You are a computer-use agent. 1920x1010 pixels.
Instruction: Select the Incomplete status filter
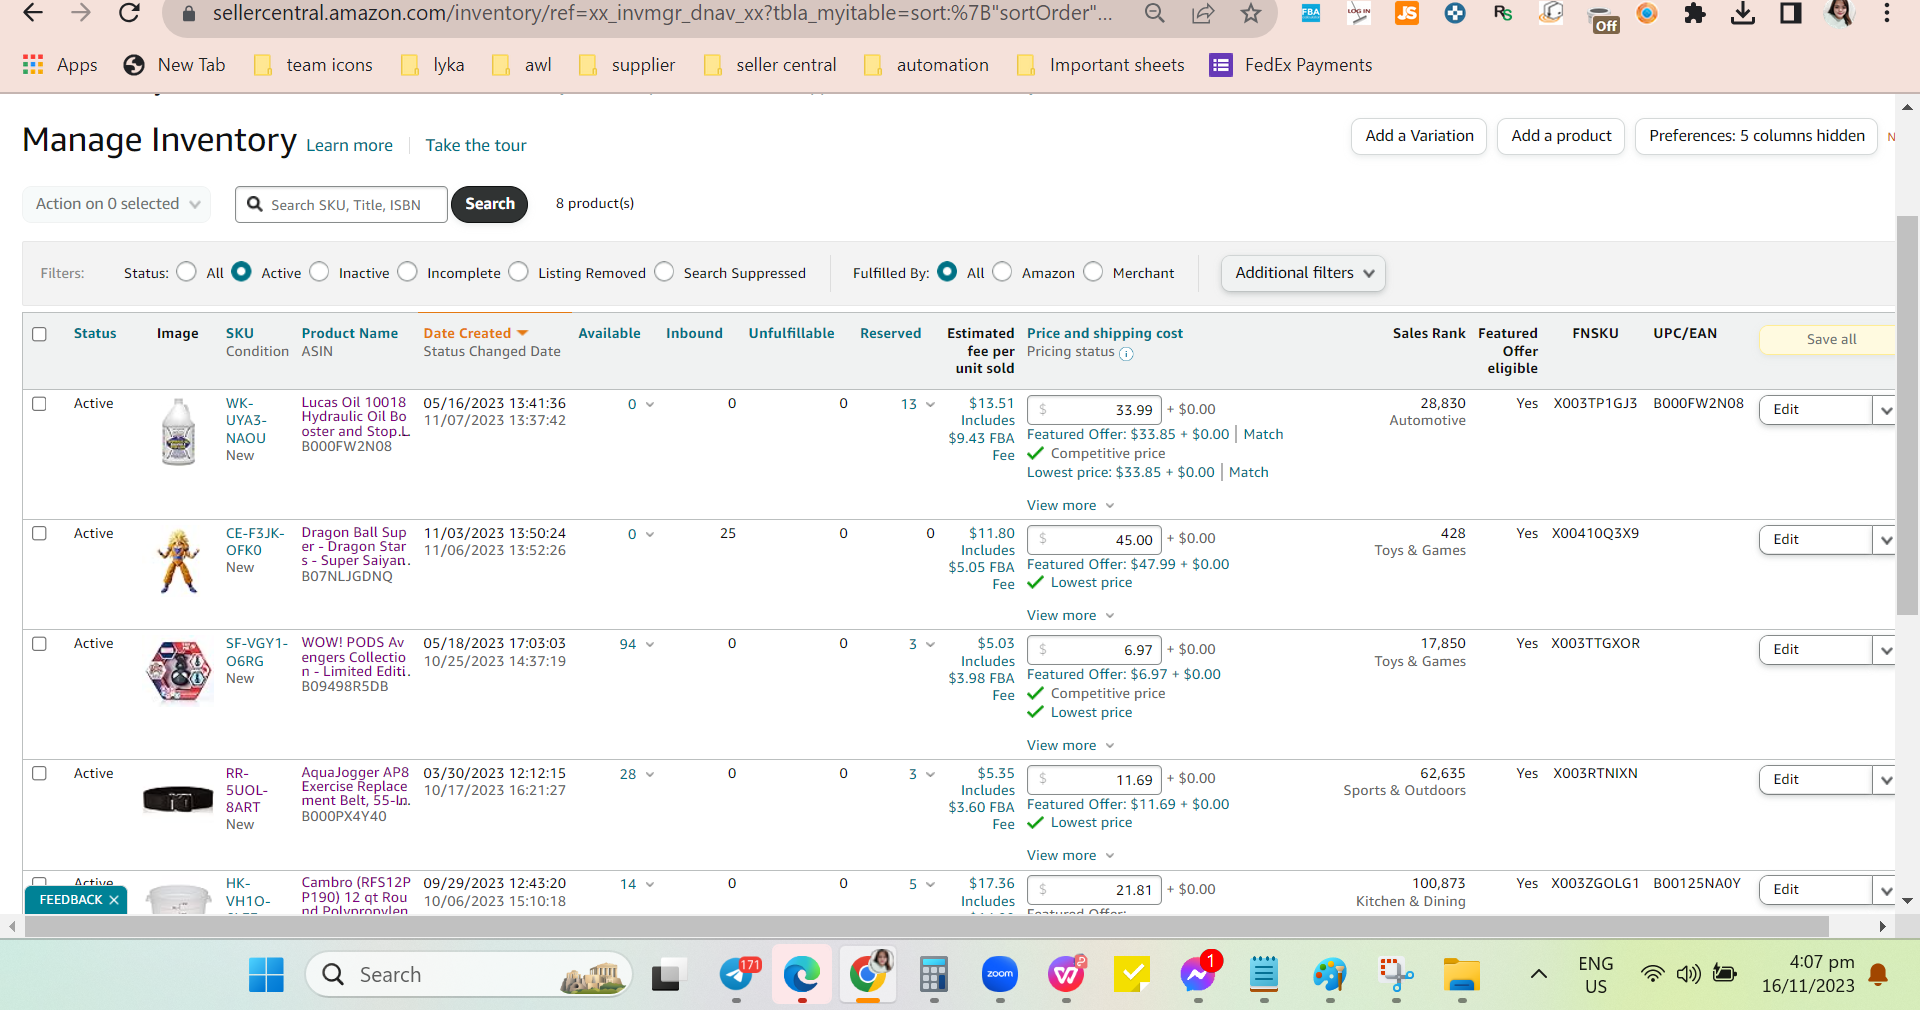407,272
